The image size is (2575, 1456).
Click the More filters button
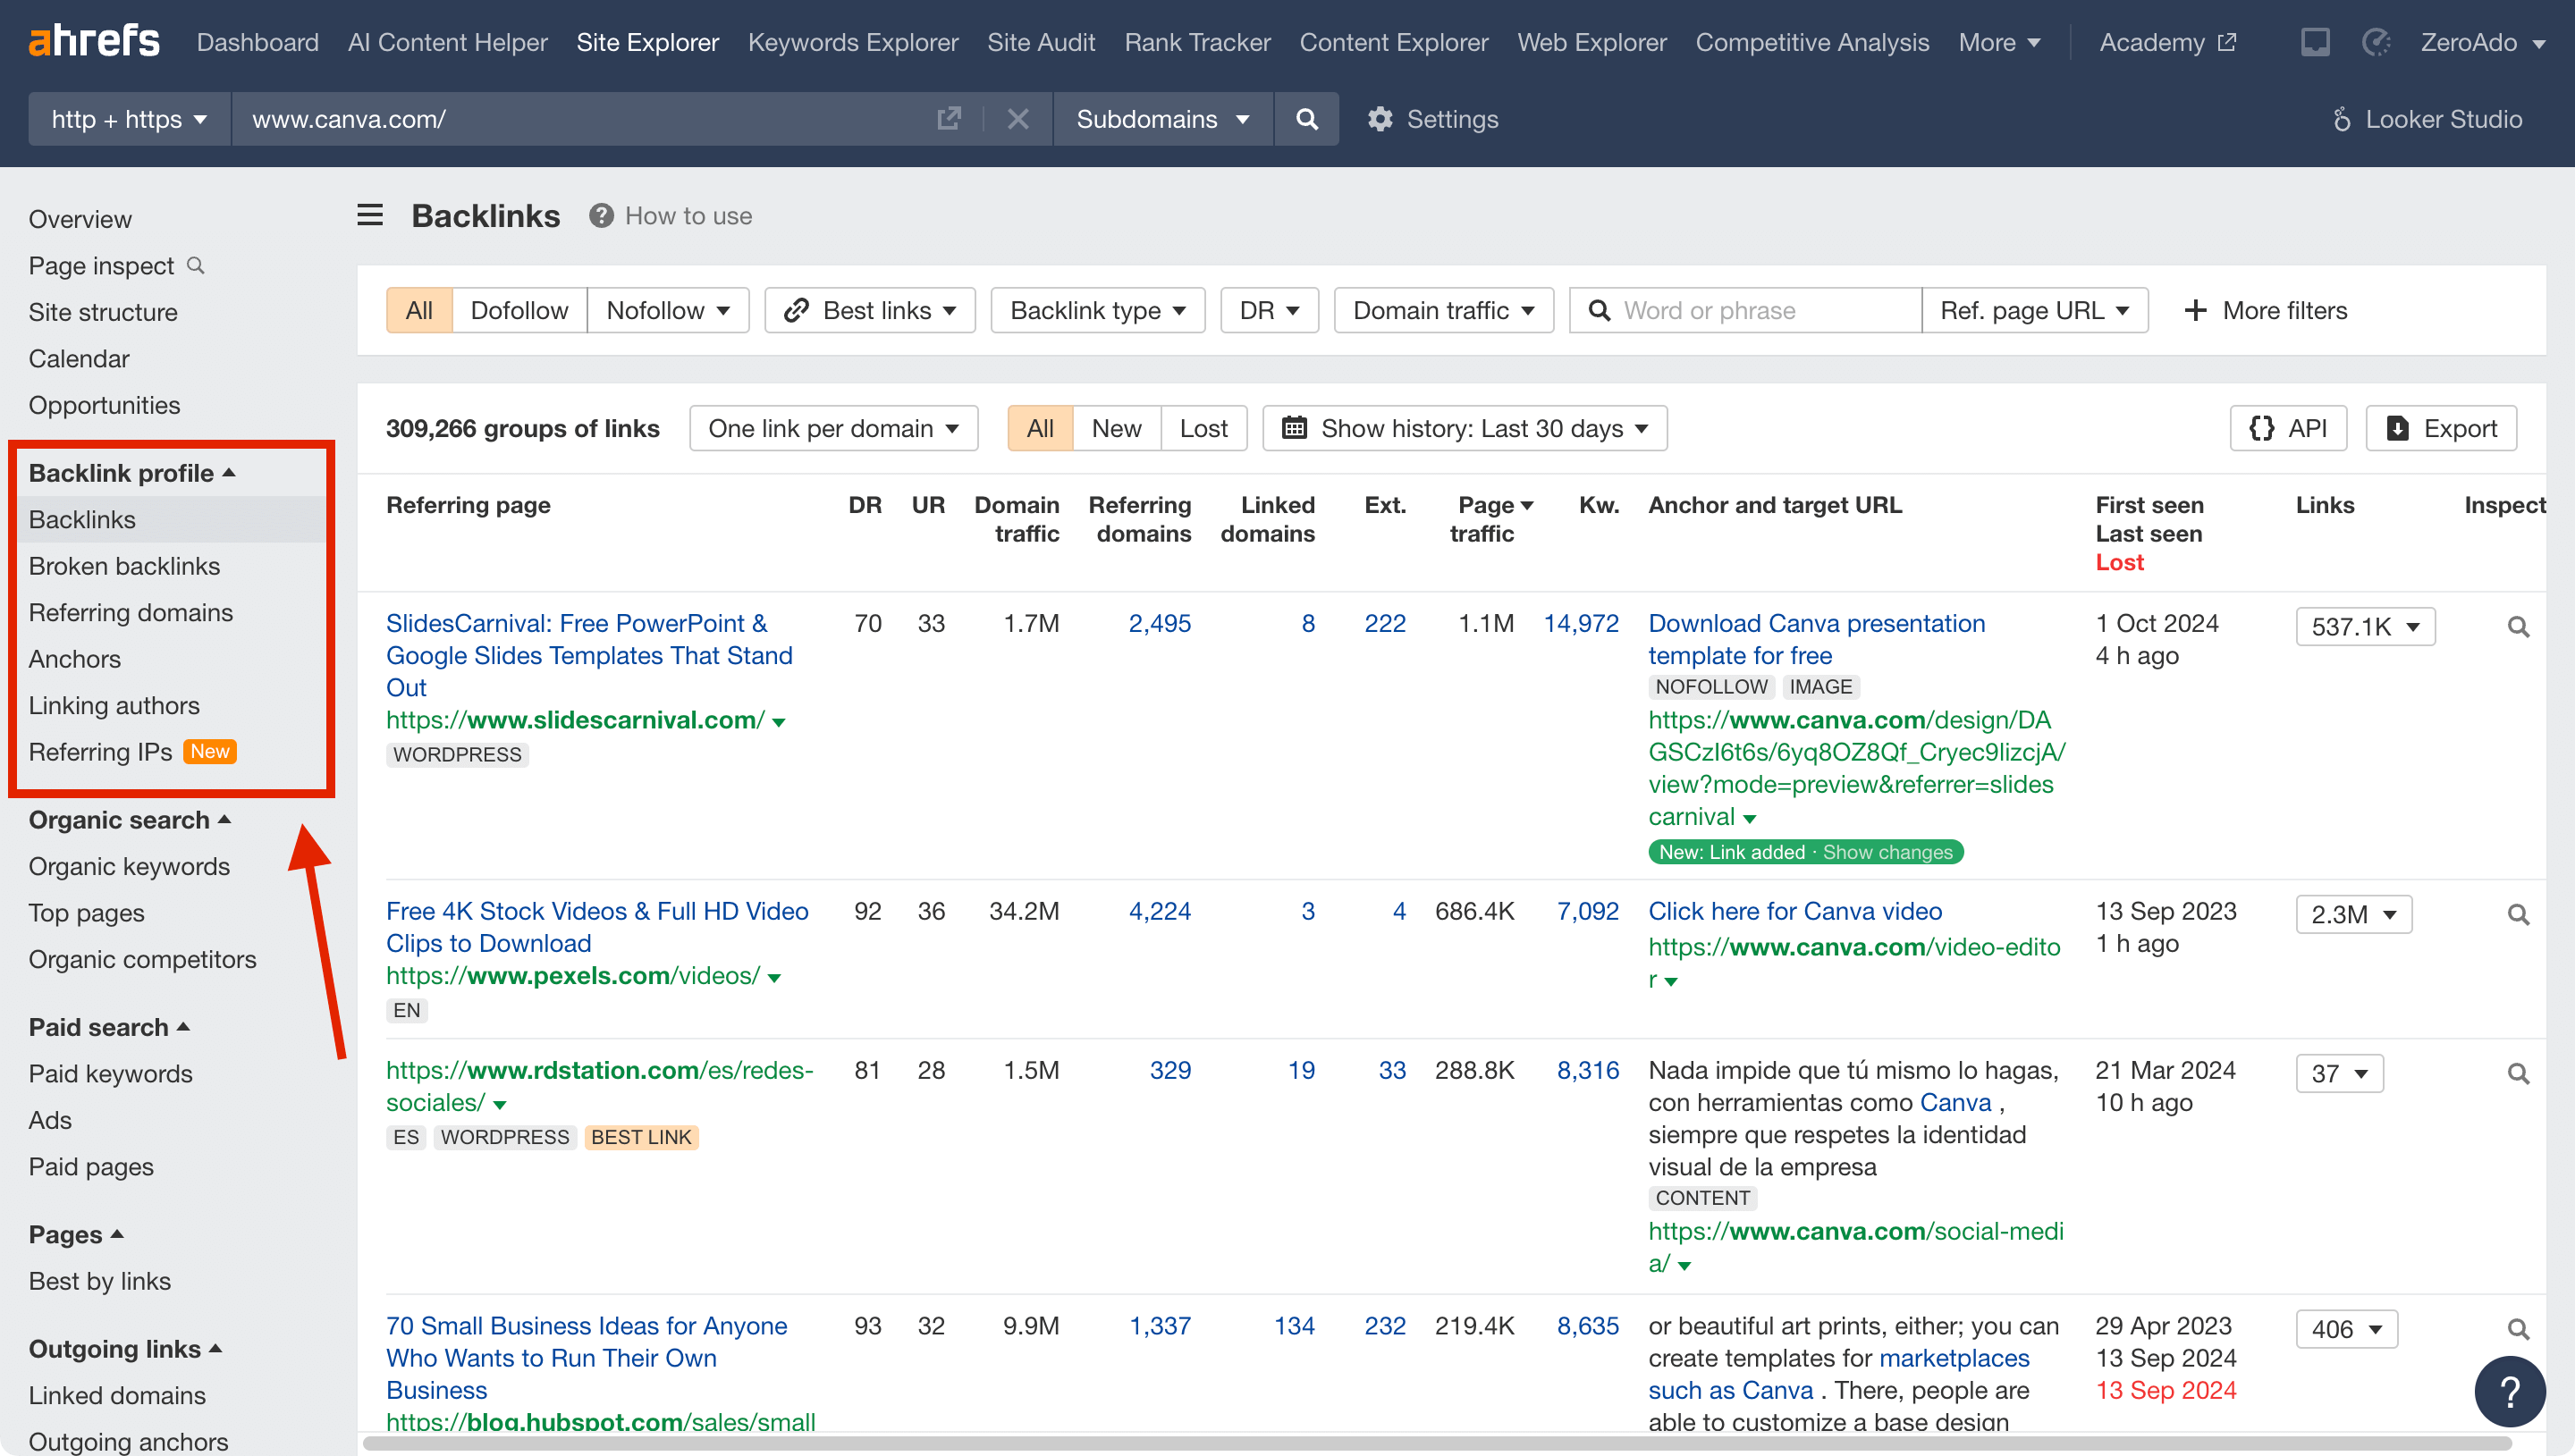click(x=2265, y=310)
